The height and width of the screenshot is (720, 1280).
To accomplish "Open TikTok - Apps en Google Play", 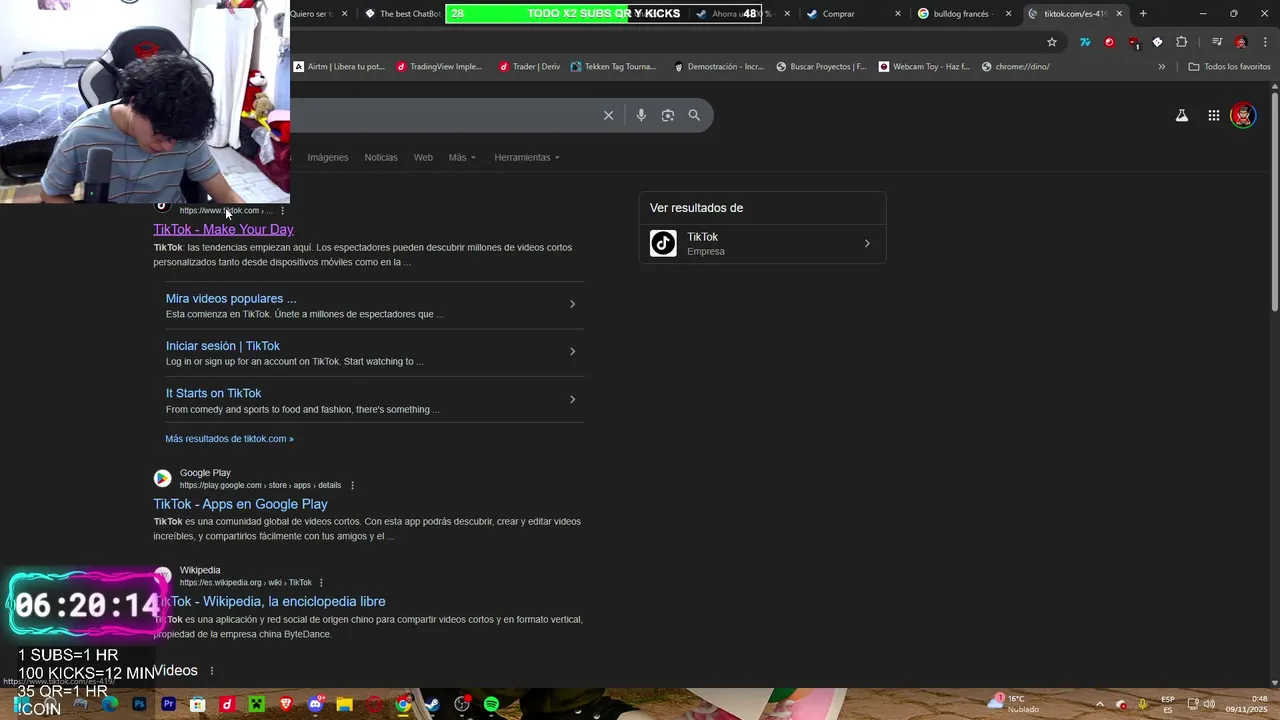I will (240, 505).
